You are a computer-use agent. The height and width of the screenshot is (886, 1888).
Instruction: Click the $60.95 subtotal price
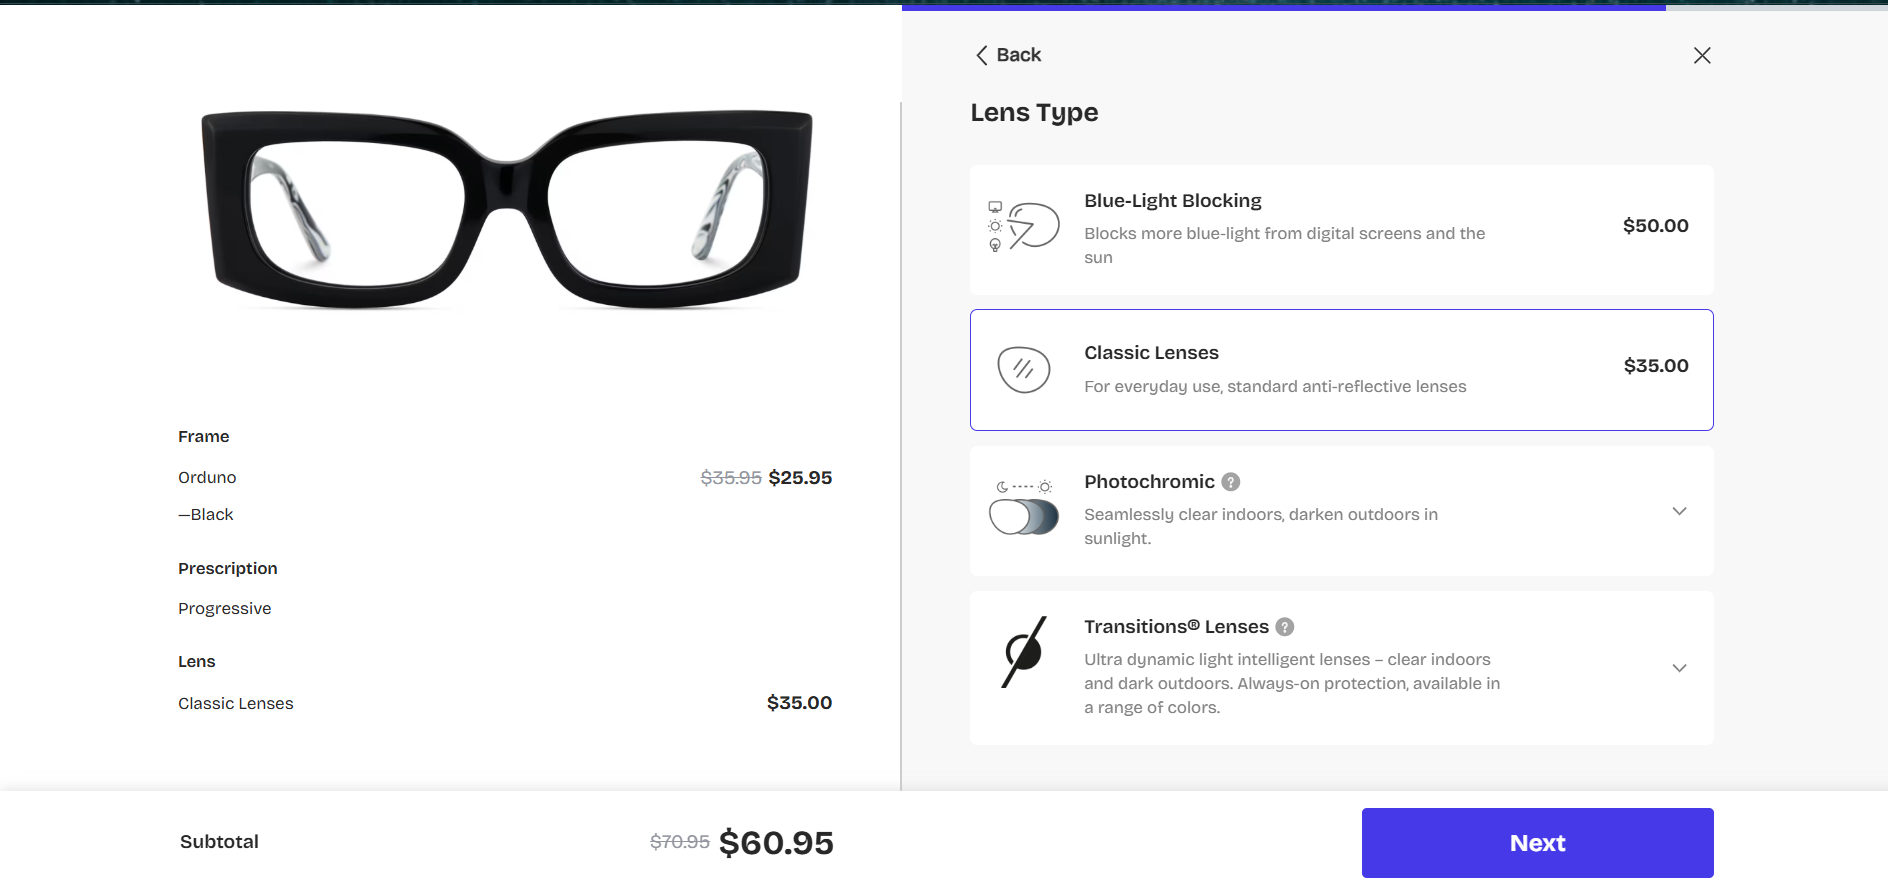point(776,843)
